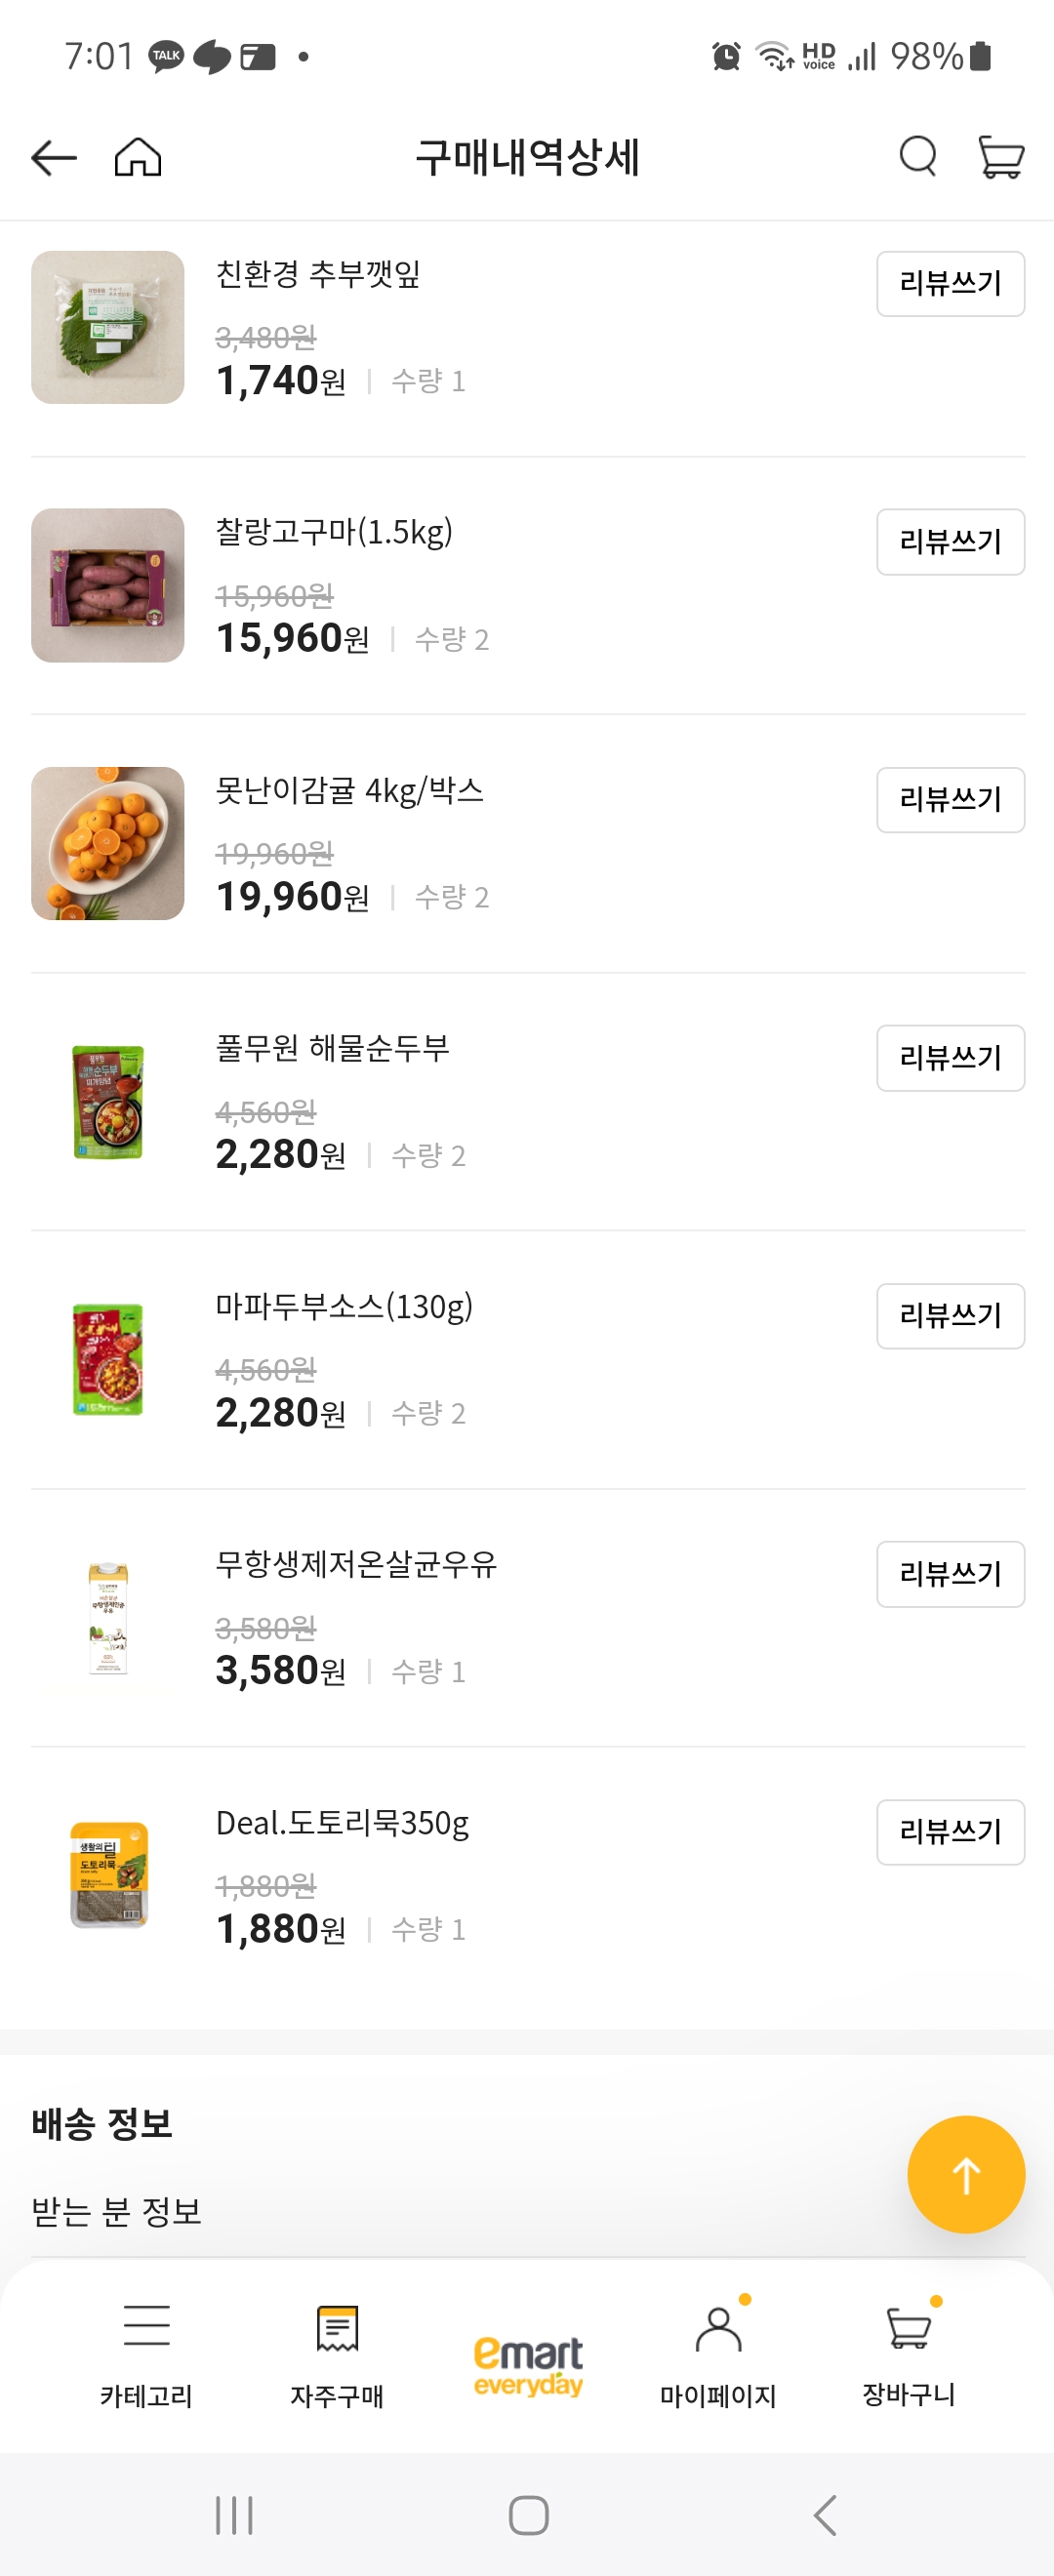Open the cart icon in header
Viewport: 1054px width, 2576px height.
click(1000, 157)
